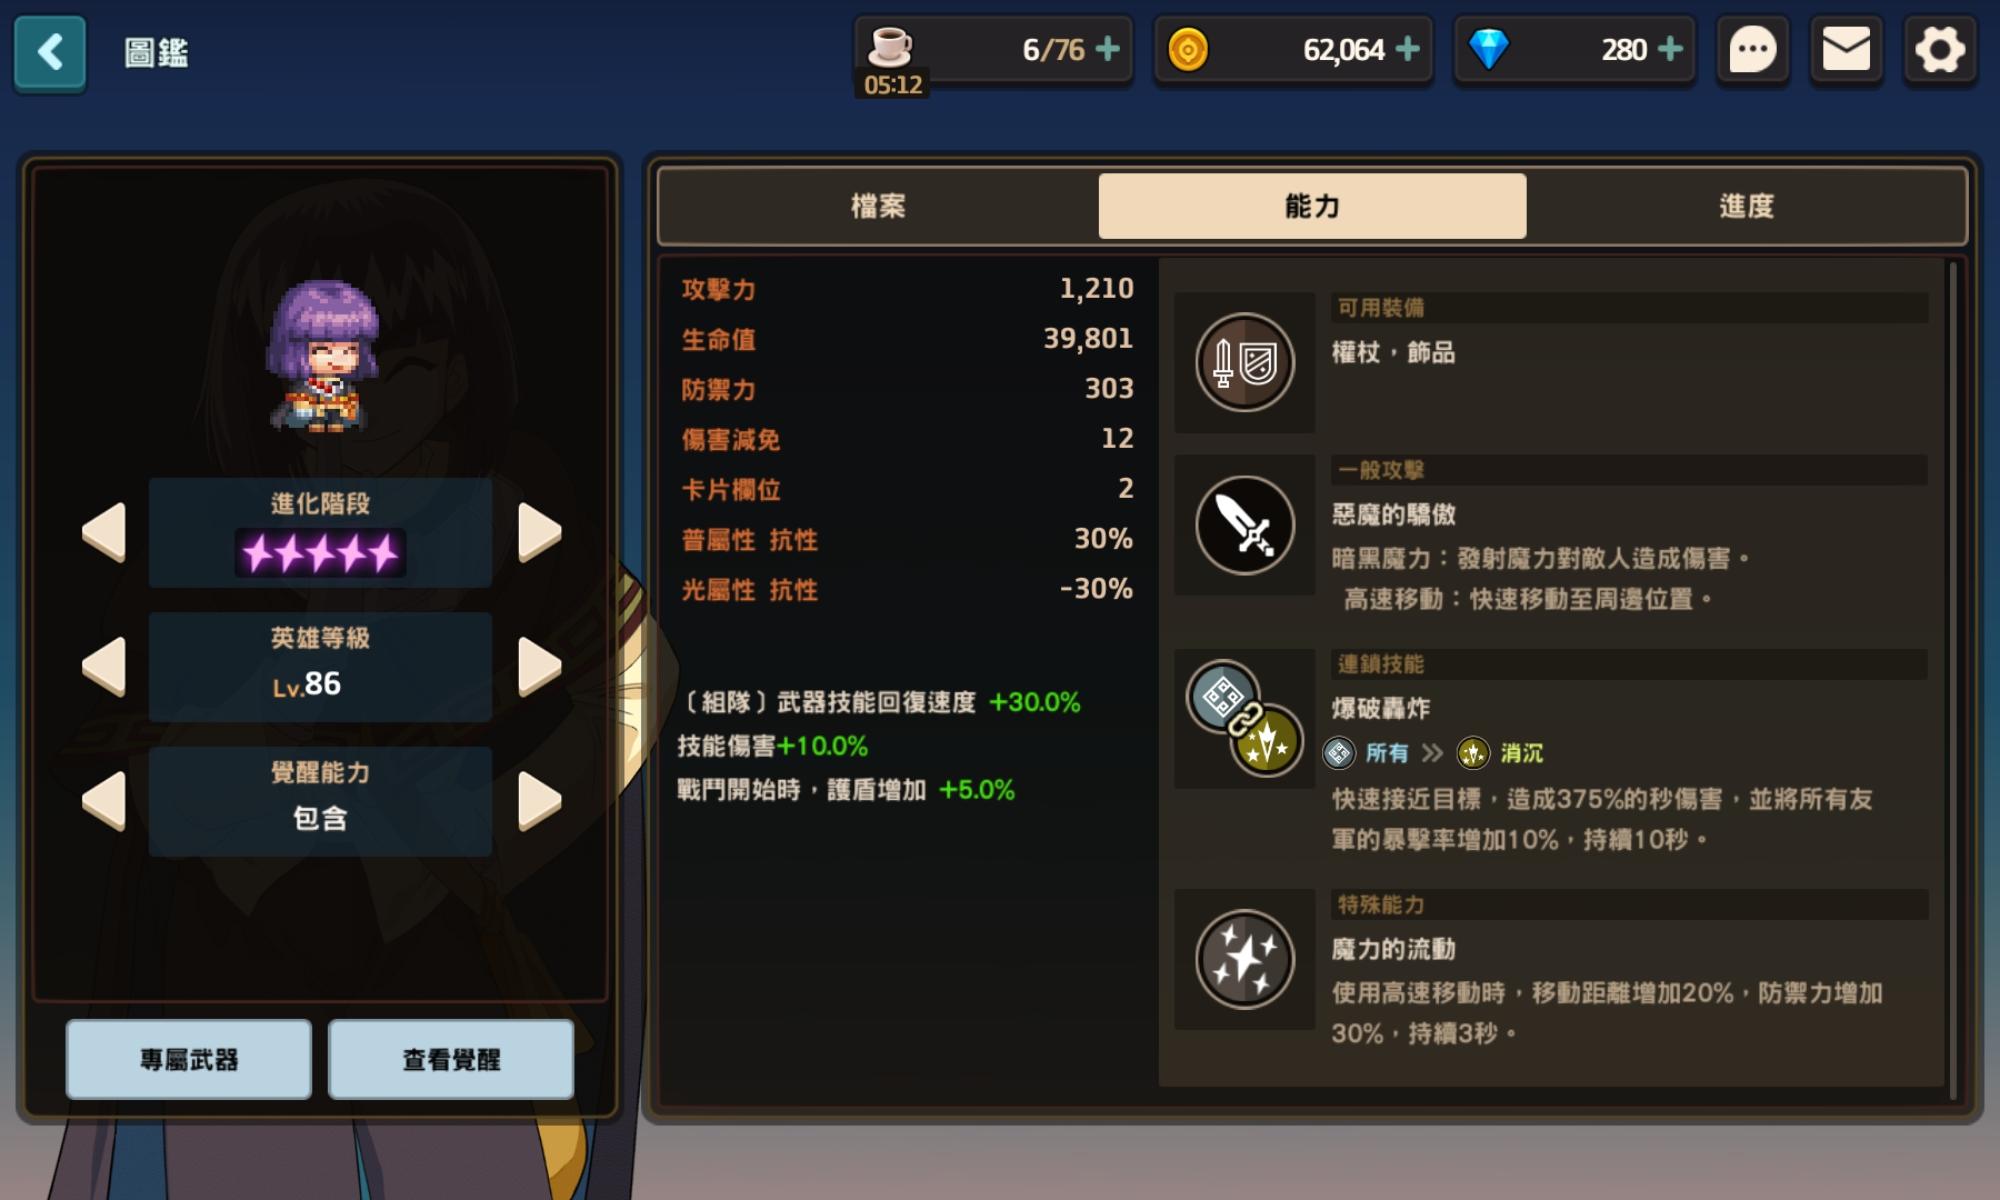This screenshot has height=1200, width=2000.
Task: Tap the special ability sparkle icon
Action: click(x=1245, y=959)
